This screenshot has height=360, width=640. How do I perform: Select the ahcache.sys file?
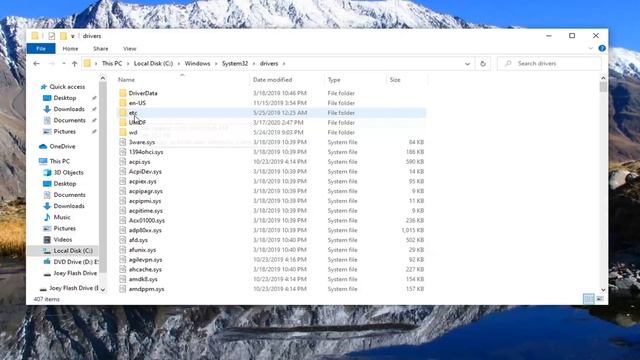145,269
